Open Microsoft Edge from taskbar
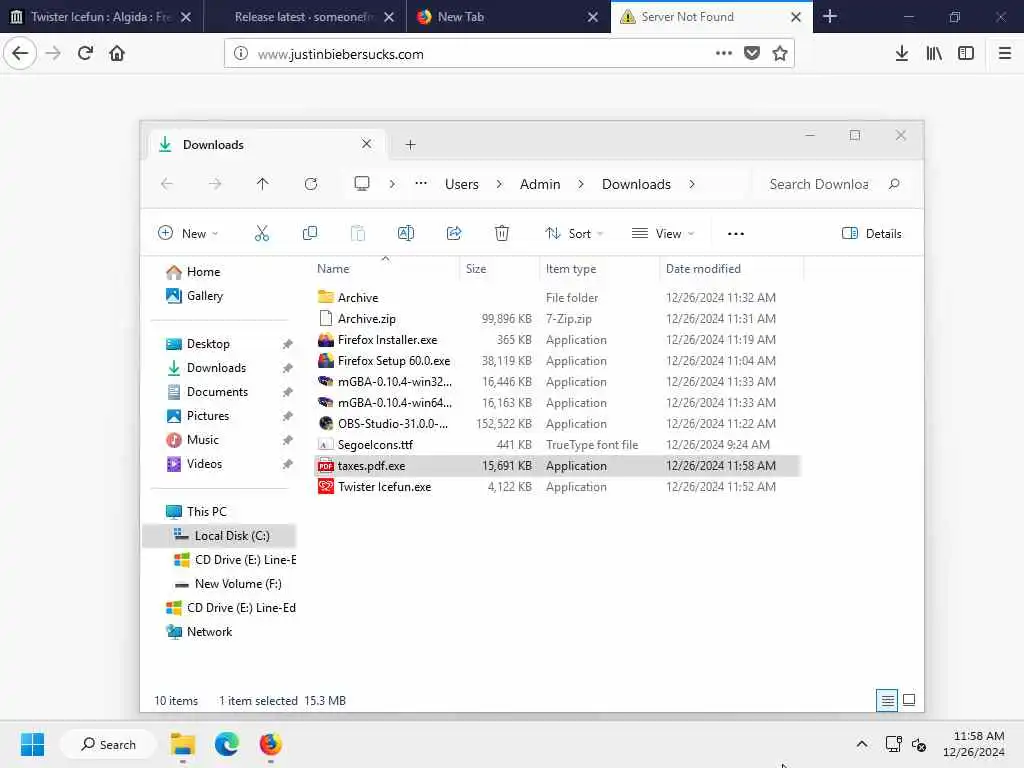Viewport: 1024px width, 768px height. click(x=227, y=744)
